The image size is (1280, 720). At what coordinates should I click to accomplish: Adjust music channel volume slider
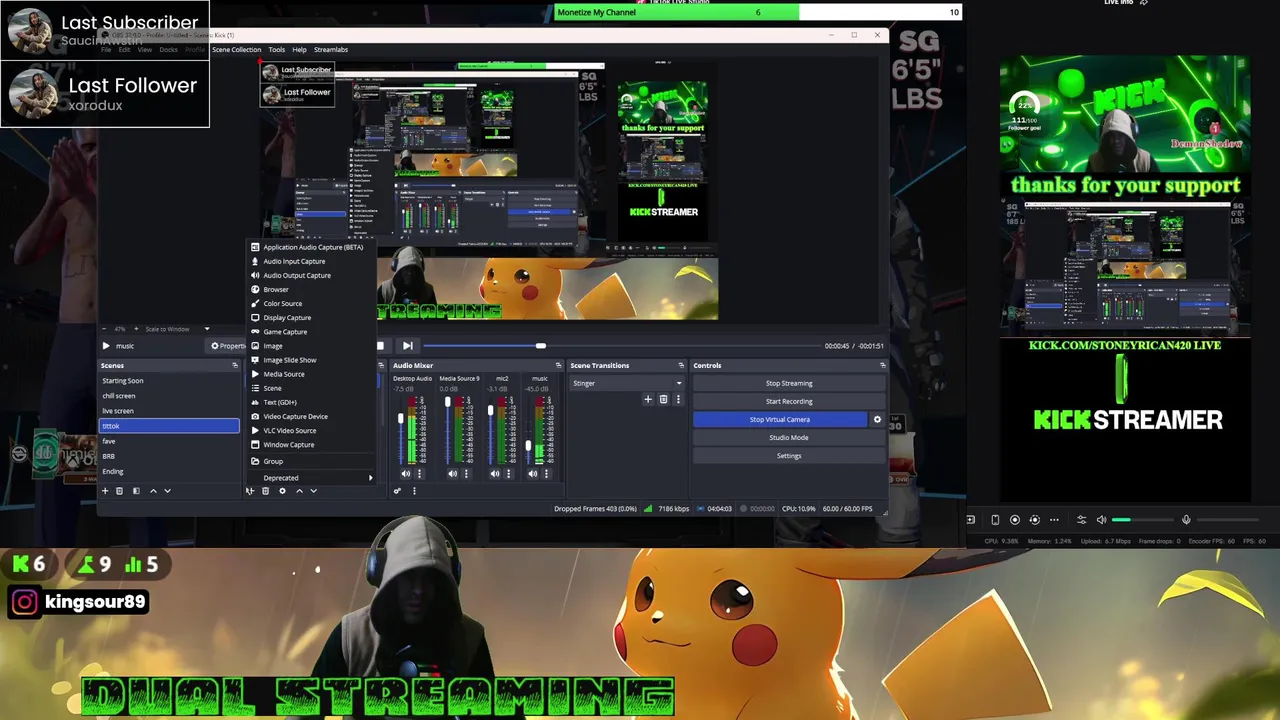click(528, 431)
